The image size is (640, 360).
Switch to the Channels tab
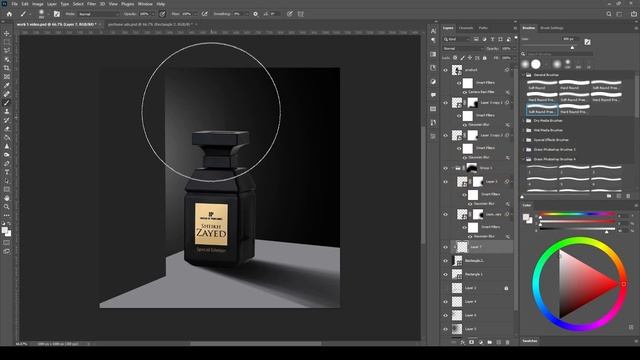click(466, 28)
